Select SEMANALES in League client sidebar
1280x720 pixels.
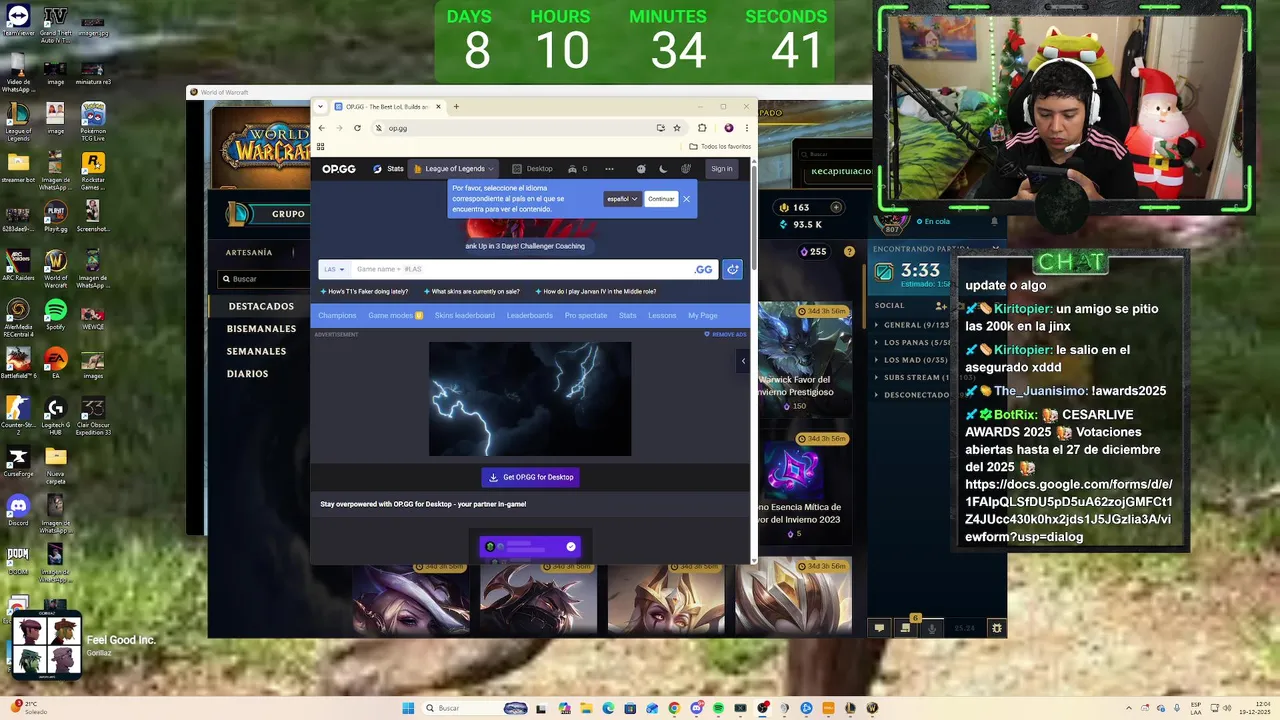point(256,352)
